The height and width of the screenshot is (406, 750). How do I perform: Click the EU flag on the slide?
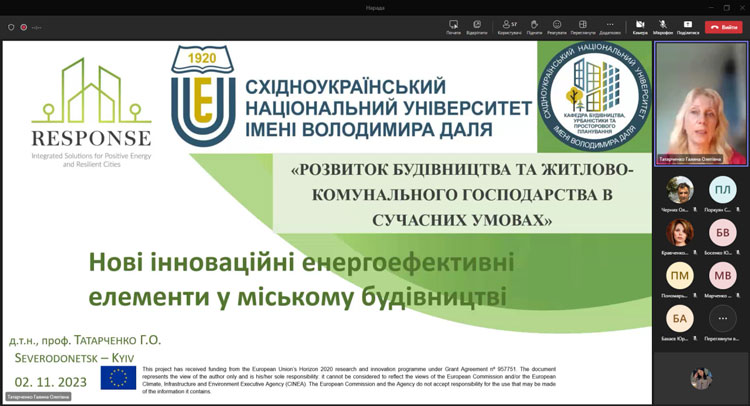(x=118, y=378)
